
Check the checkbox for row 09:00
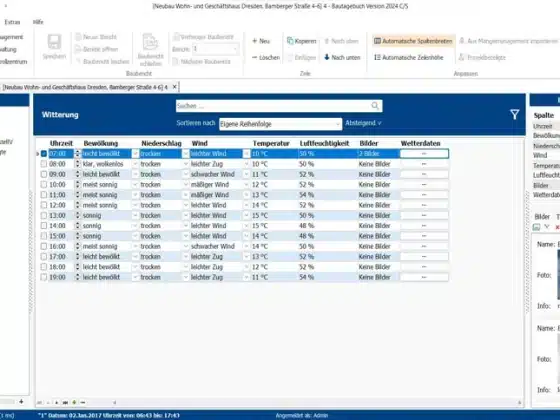click(44, 174)
